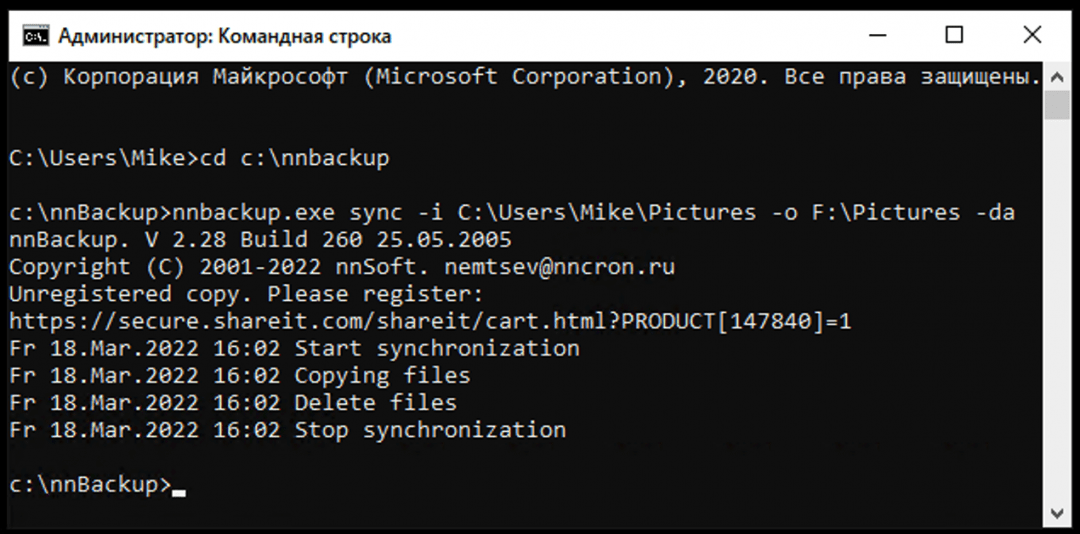The height and width of the screenshot is (534, 1080).
Task: Click the "Delete files" log line
Action: pyautogui.click(x=375, y=403)
